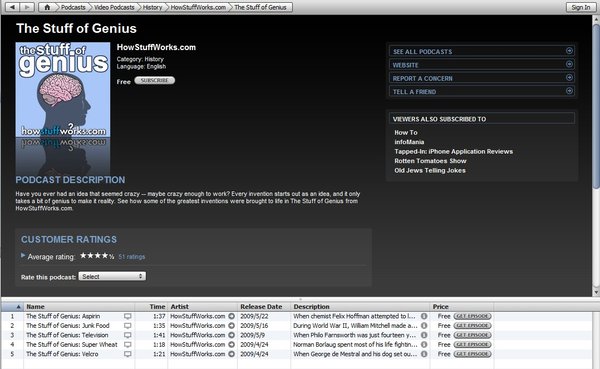Open Tapped-In: iPhone Application Reviews podcast

453,152
